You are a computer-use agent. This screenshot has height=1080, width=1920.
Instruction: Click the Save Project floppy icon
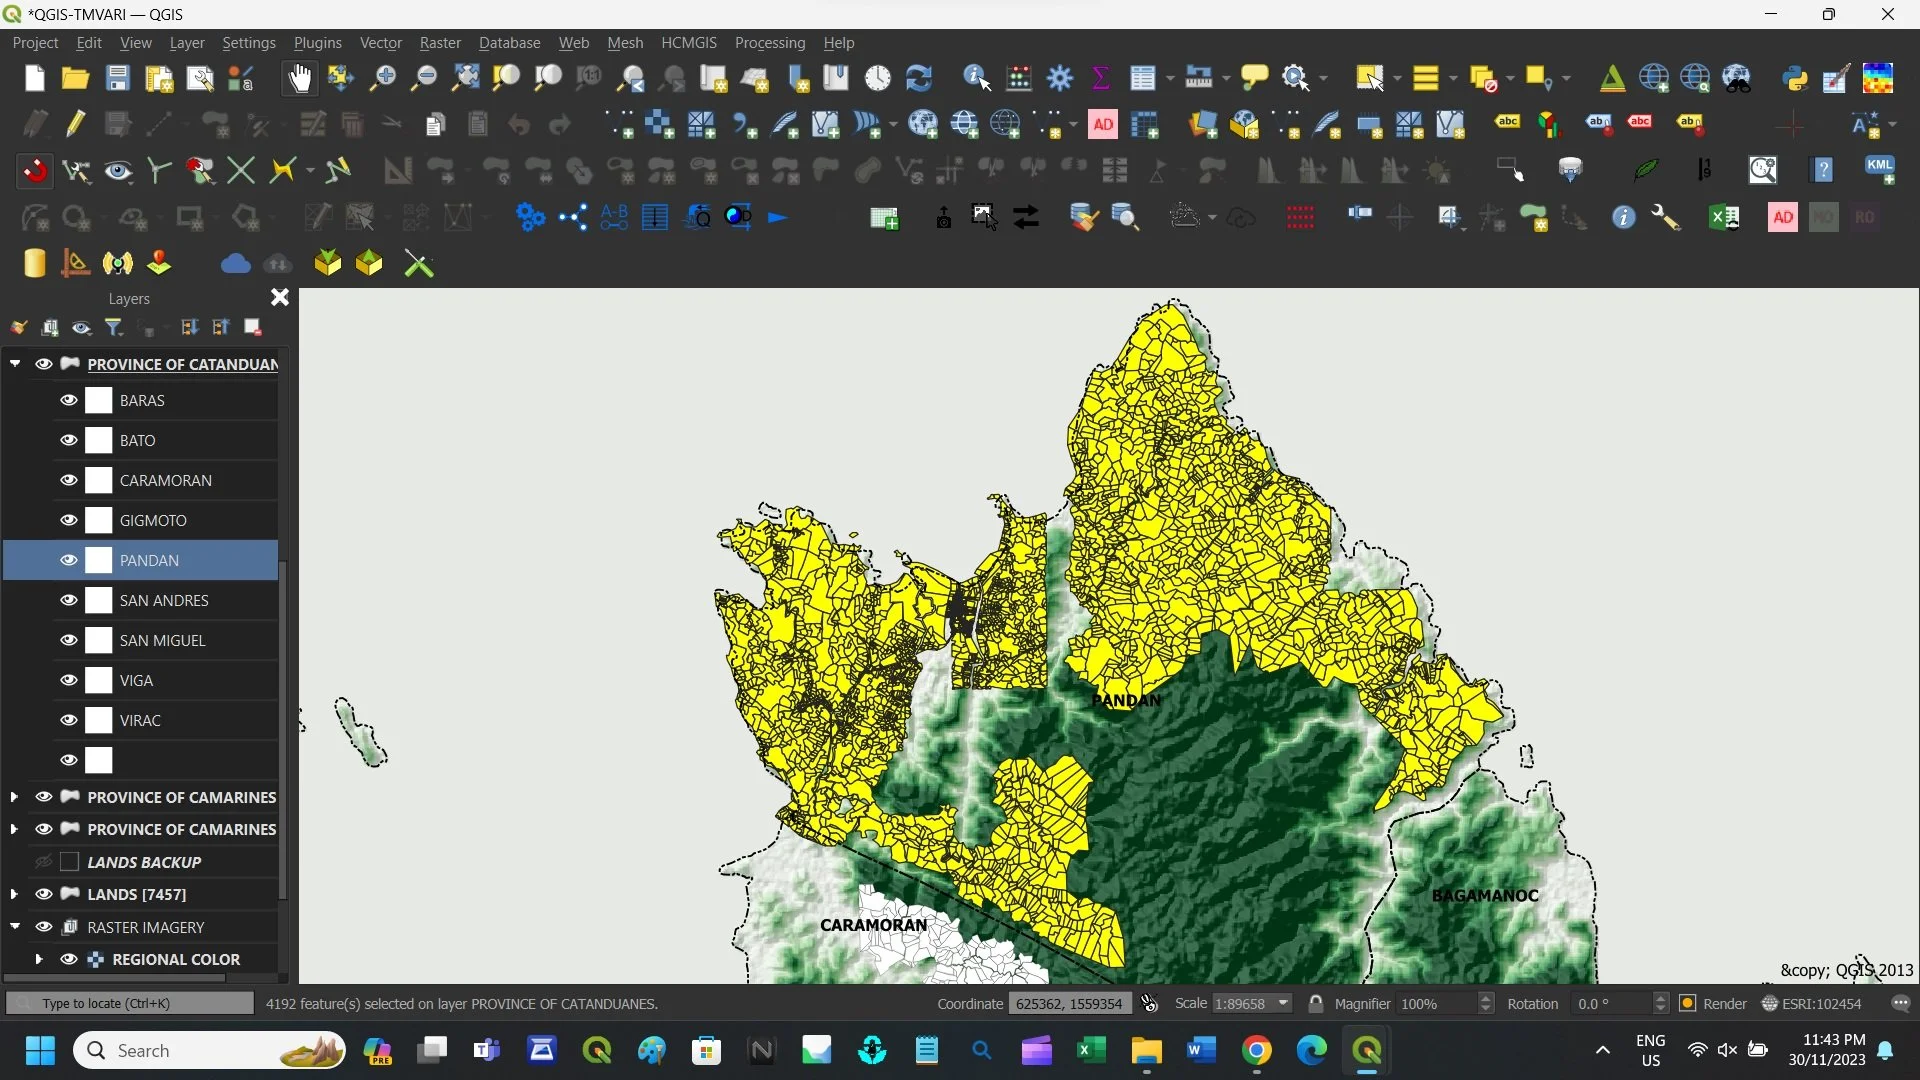[118, 78]
